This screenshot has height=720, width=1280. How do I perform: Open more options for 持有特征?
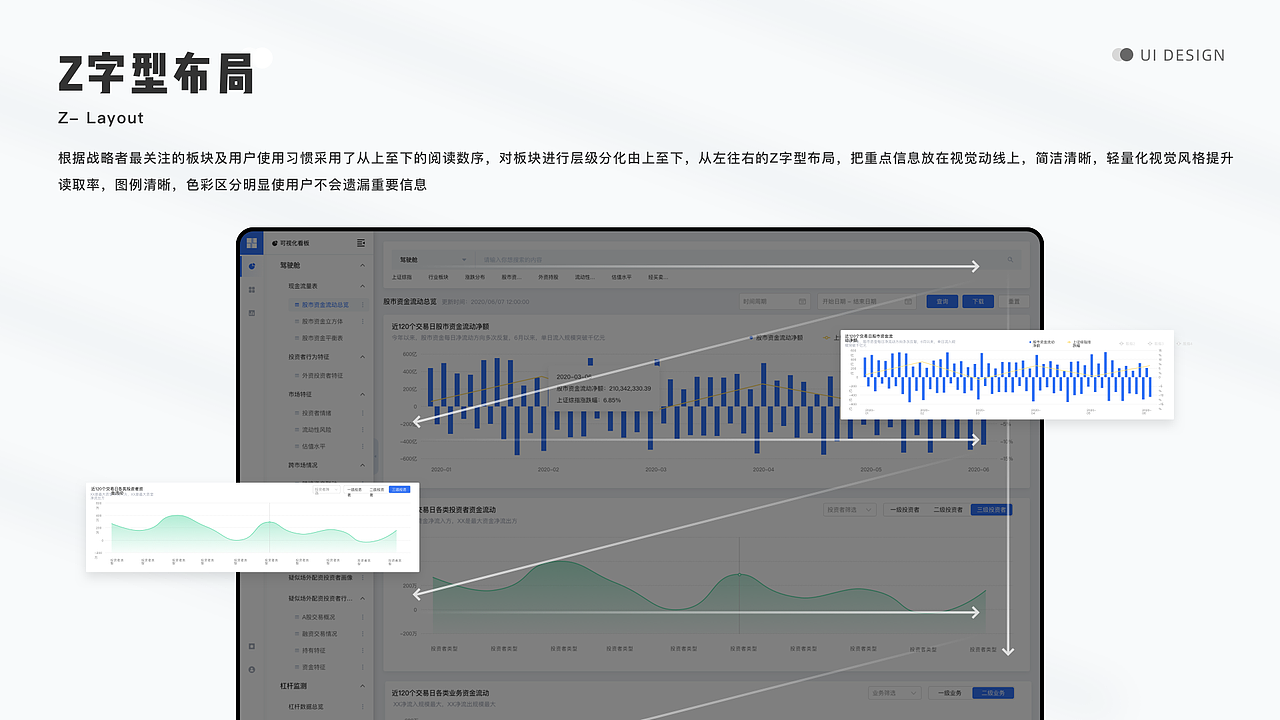[x=363, y=650]
